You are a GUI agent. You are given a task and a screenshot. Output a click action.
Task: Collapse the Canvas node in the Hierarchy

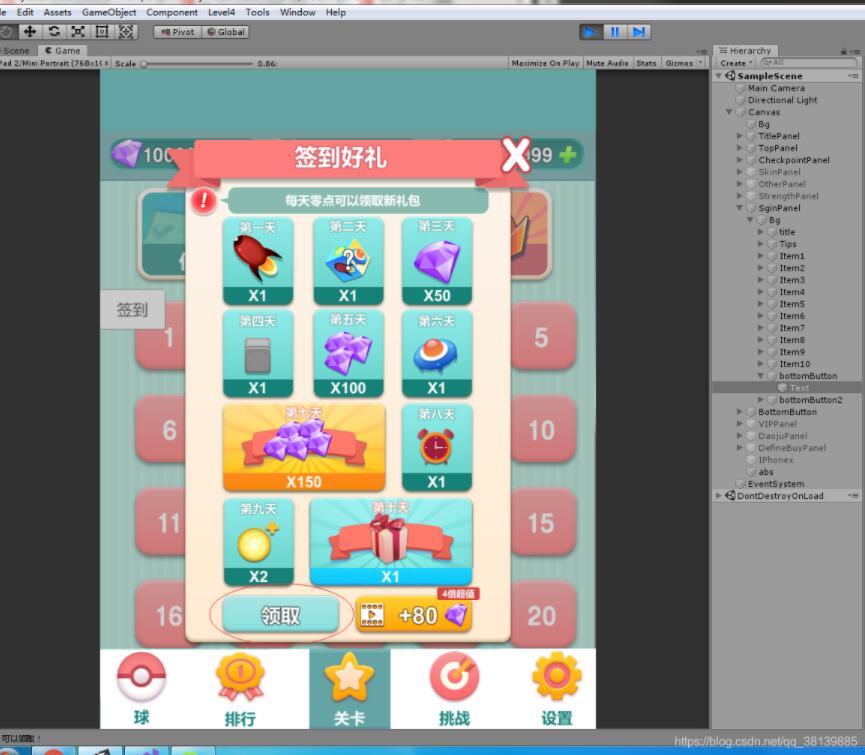(x=728, y=111)
